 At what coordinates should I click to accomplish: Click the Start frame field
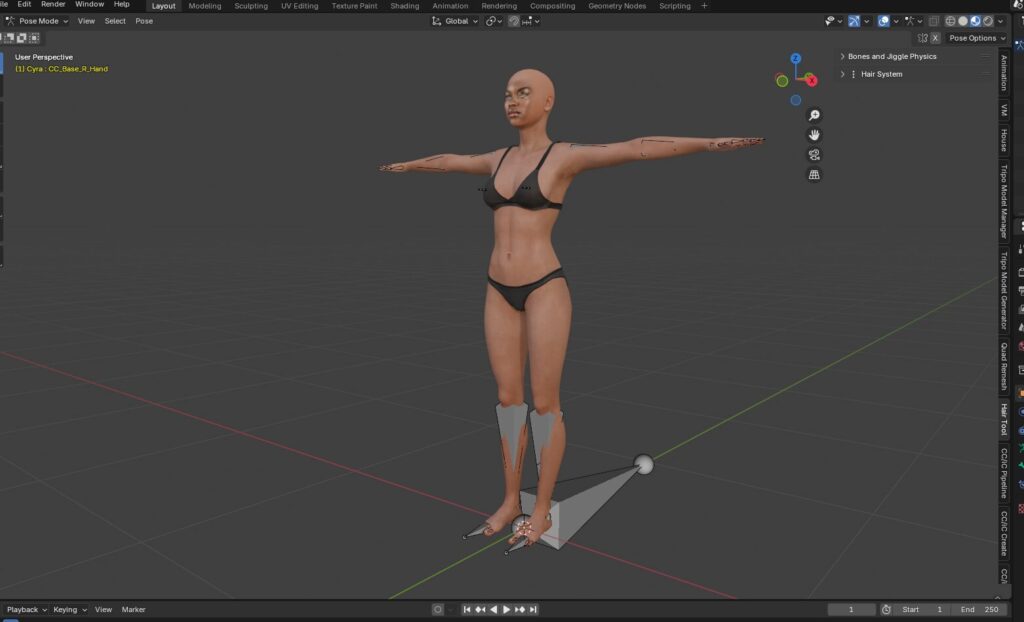click(923, 610)
